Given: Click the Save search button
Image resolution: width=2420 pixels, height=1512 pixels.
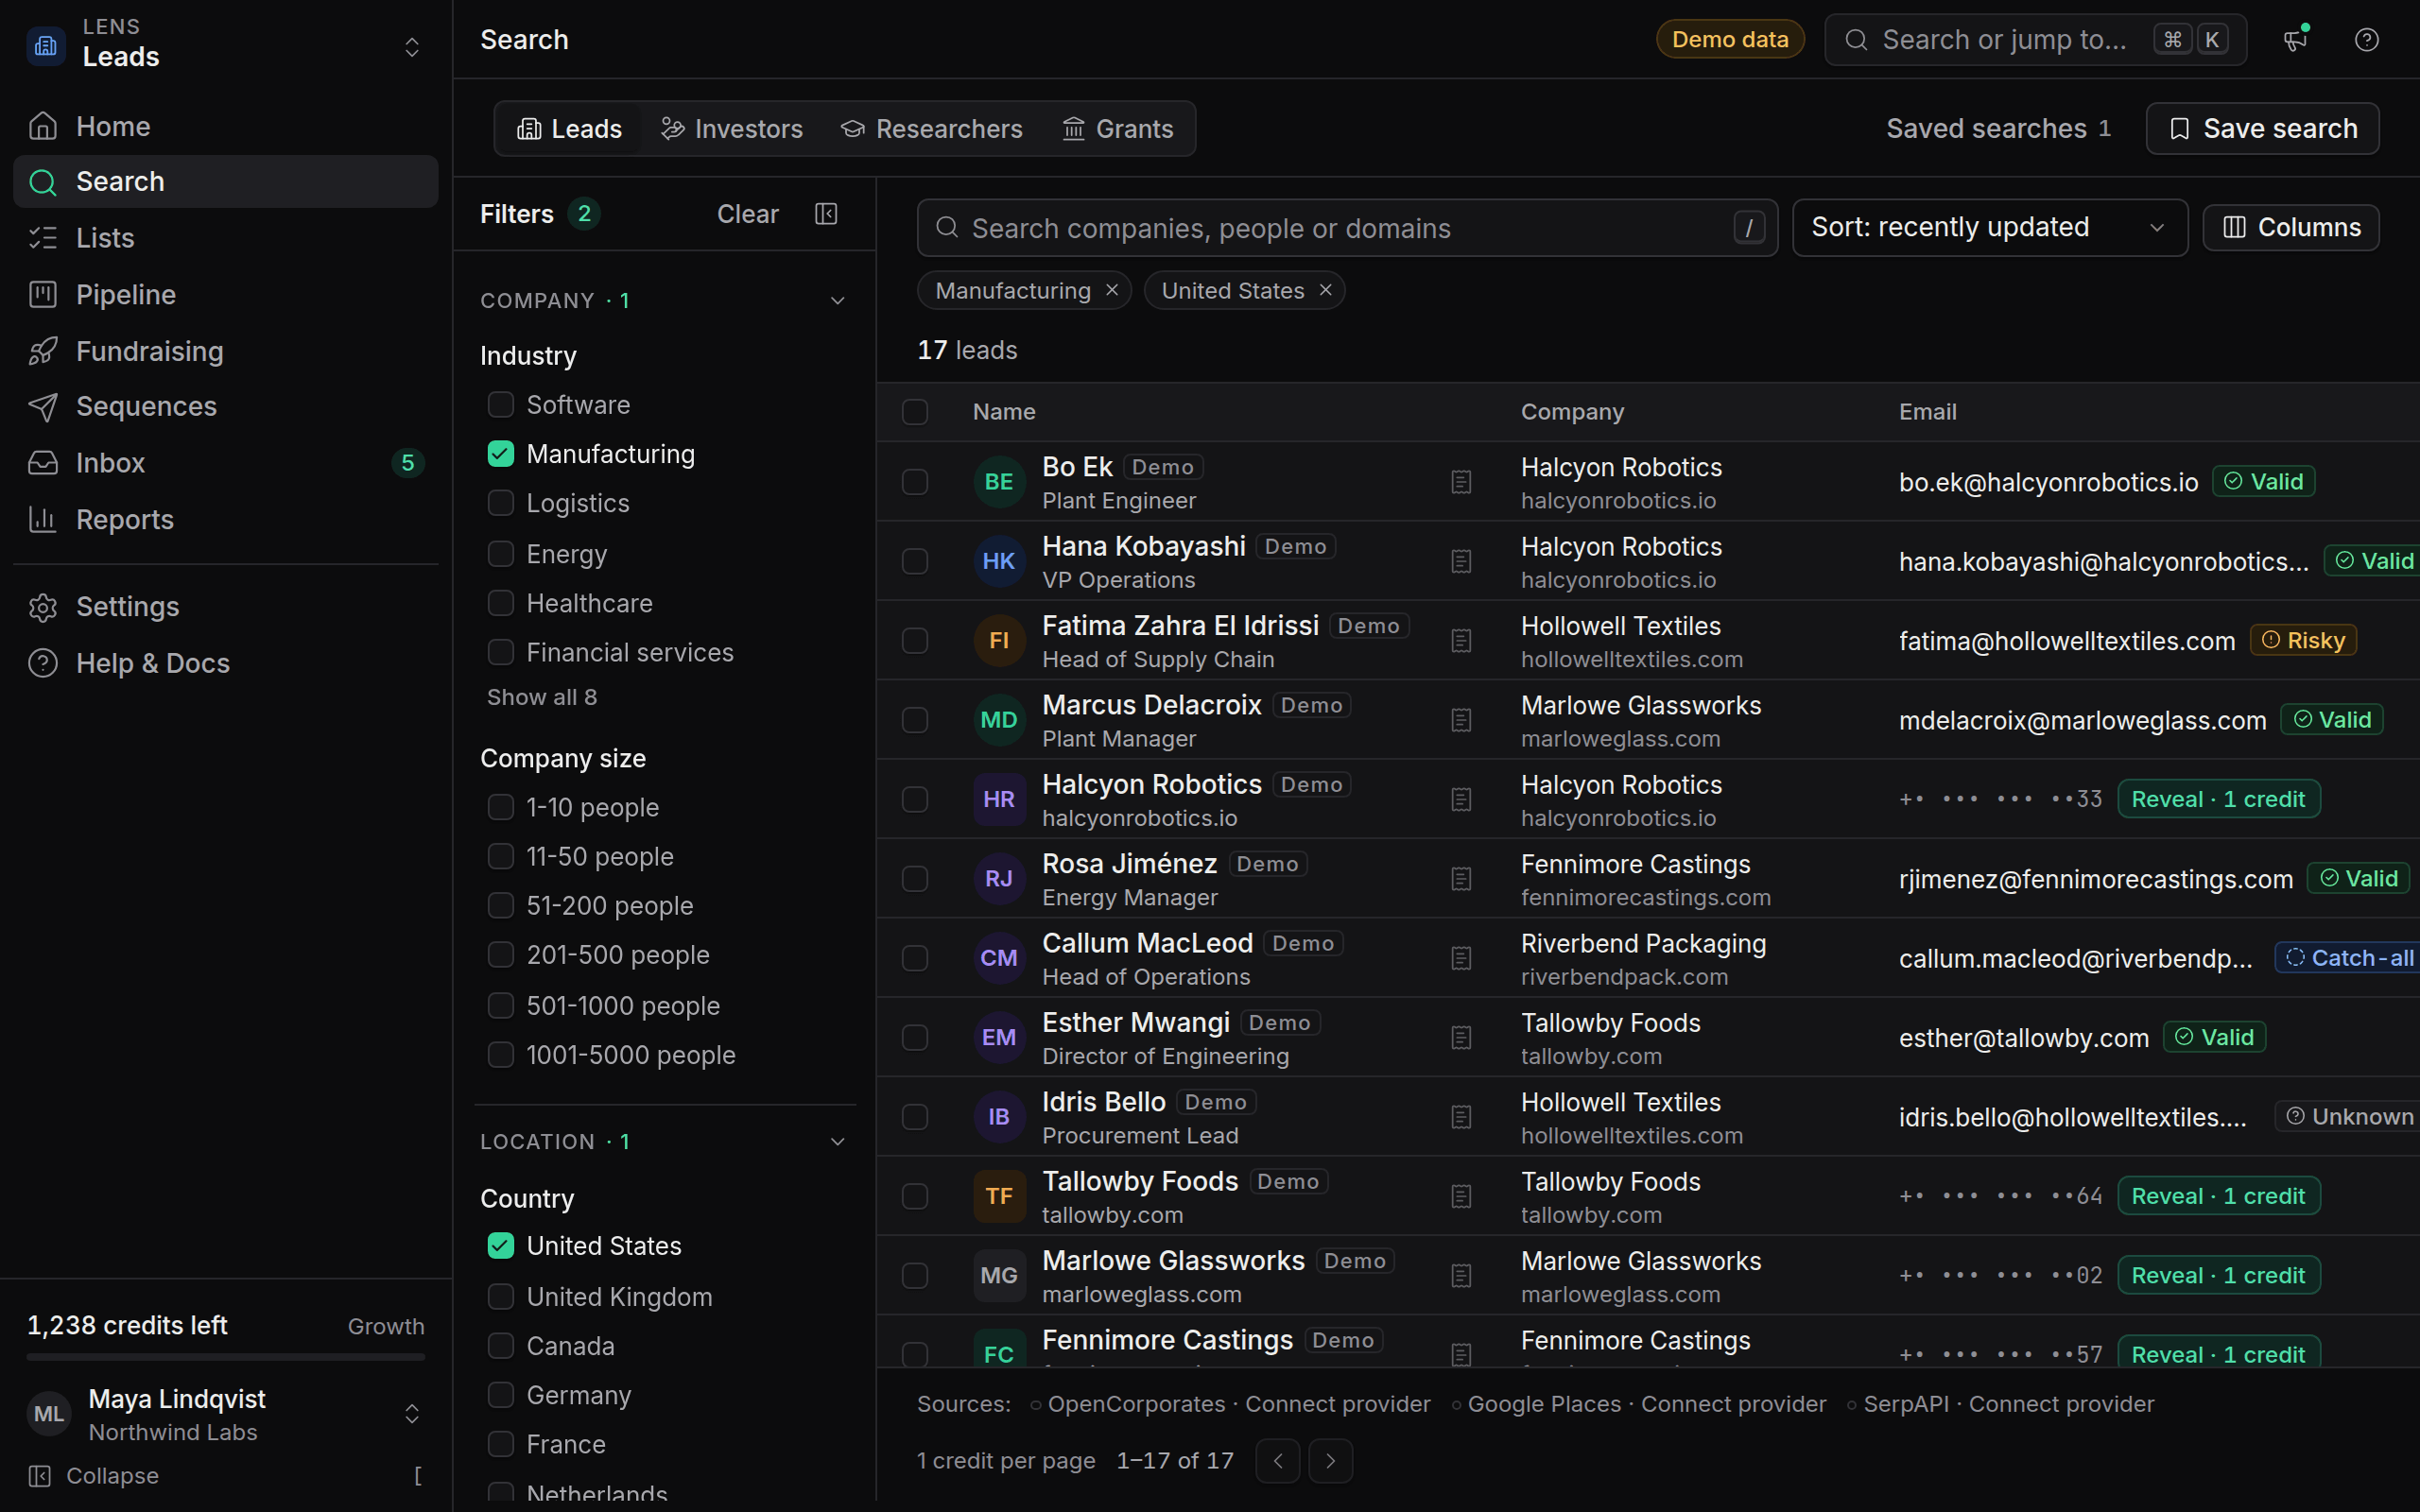Looking at the screenshot, I should pos(2262,128).
